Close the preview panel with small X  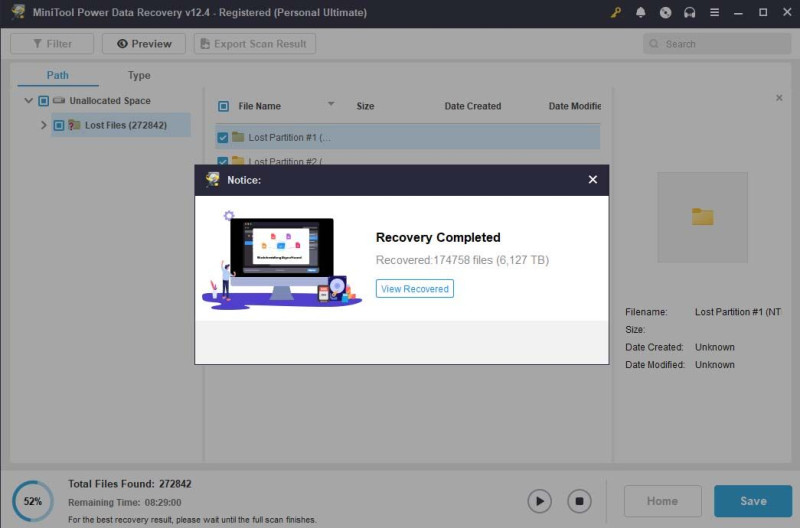779,97
